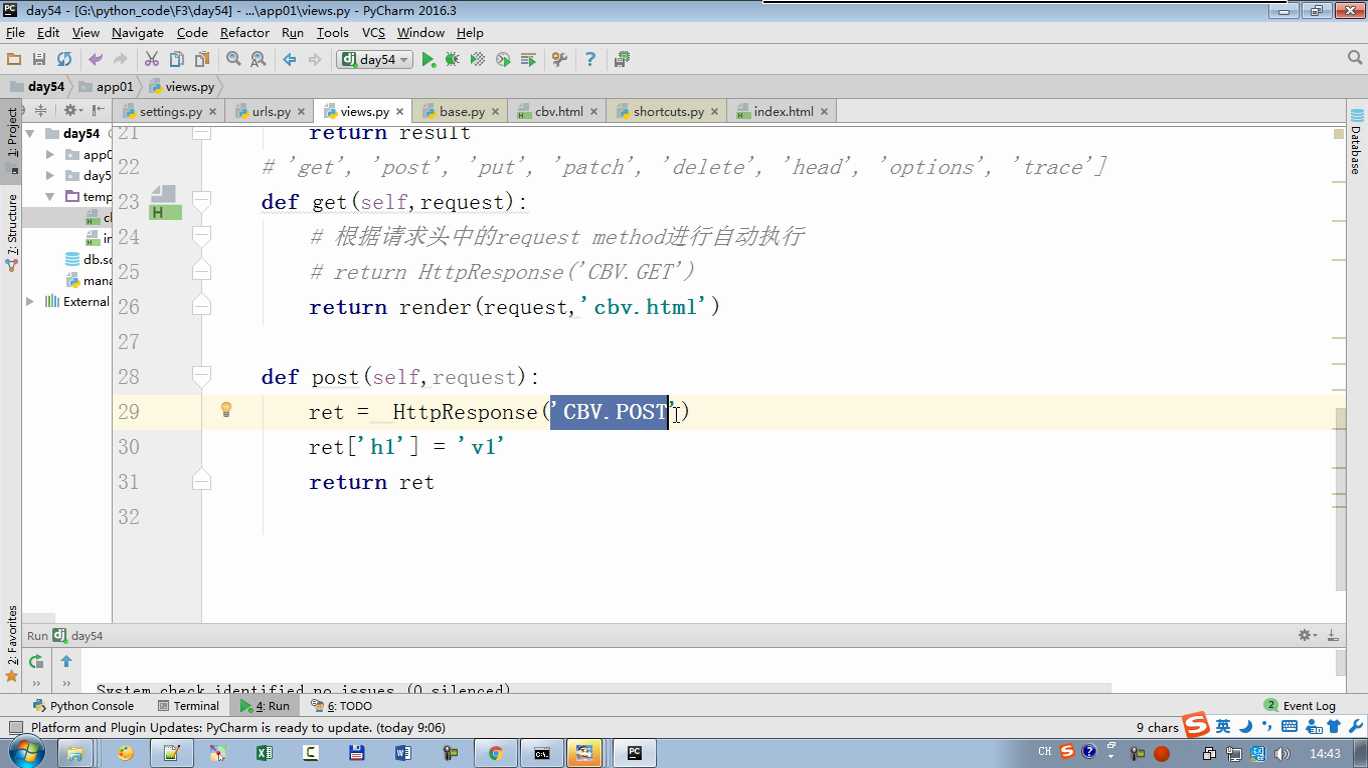Image resolution: width=1368 pixels, height=768 pixels.
Task: Click the rightmost main toolbar icon
Action: 621,60
